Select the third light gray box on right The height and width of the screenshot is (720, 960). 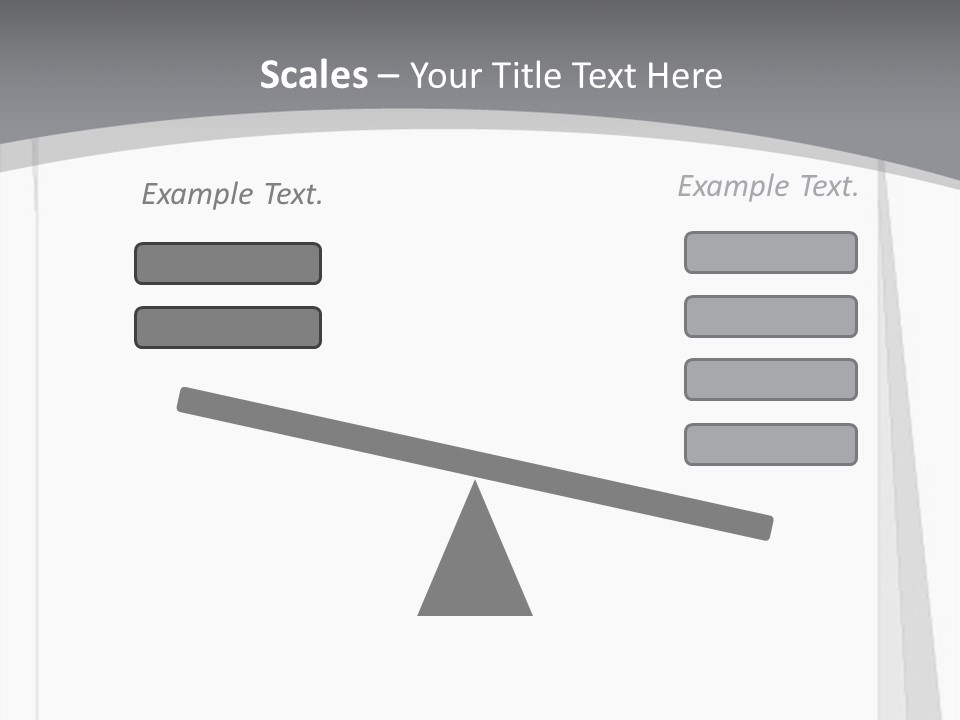770,379
